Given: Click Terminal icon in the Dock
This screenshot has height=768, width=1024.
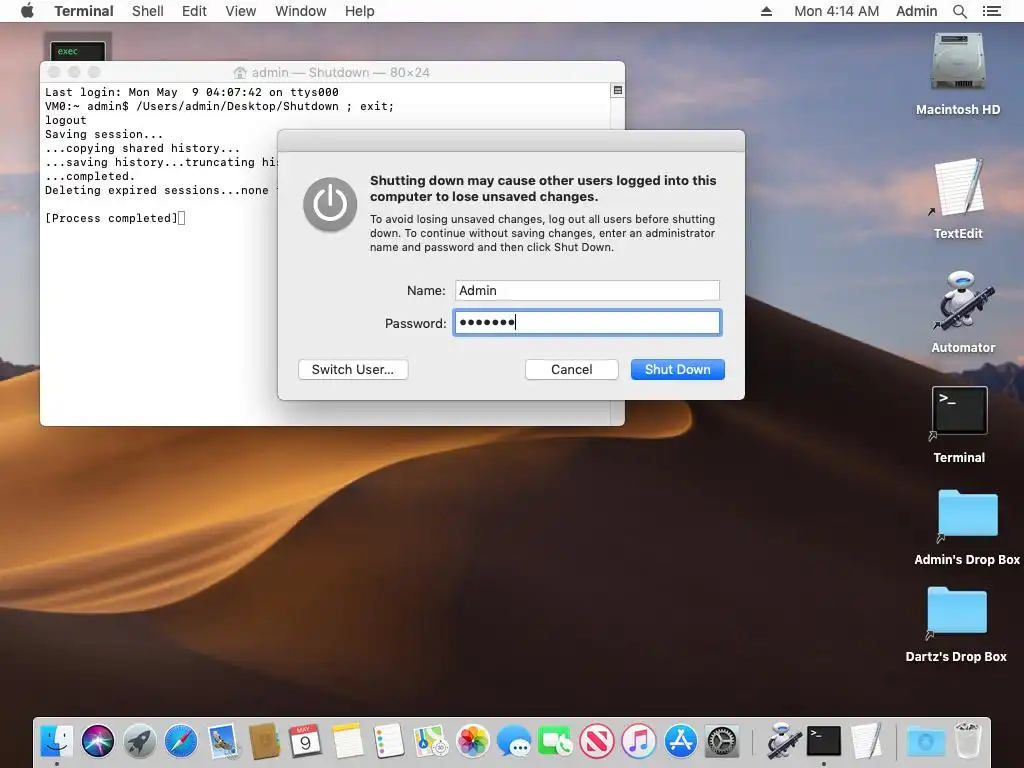Looking at the screenshot, I should pos(824,741).
